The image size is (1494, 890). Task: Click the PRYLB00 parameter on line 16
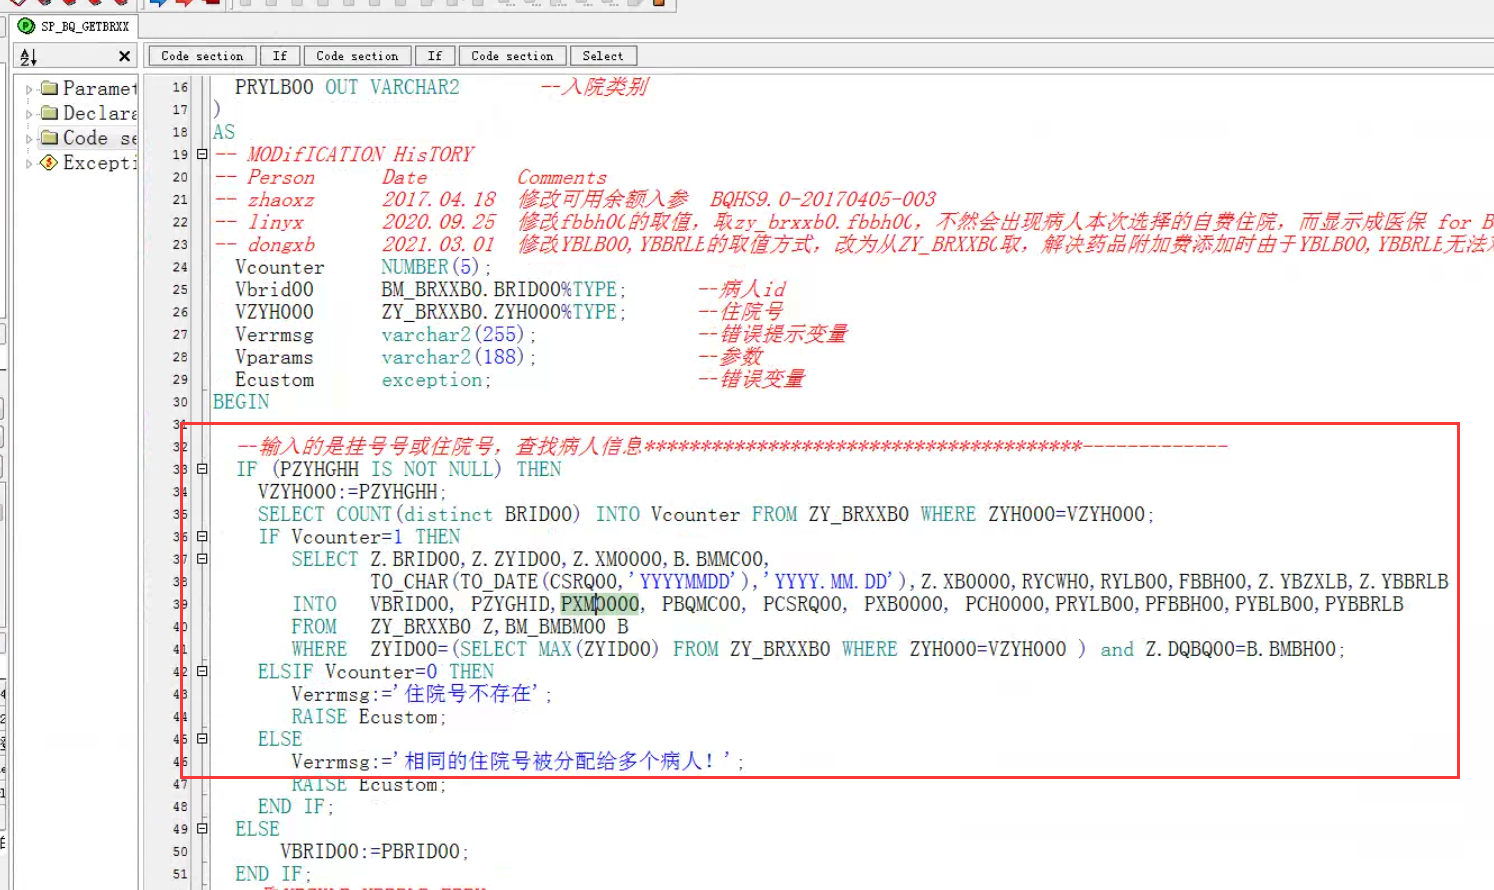click(x=274, y=87)
